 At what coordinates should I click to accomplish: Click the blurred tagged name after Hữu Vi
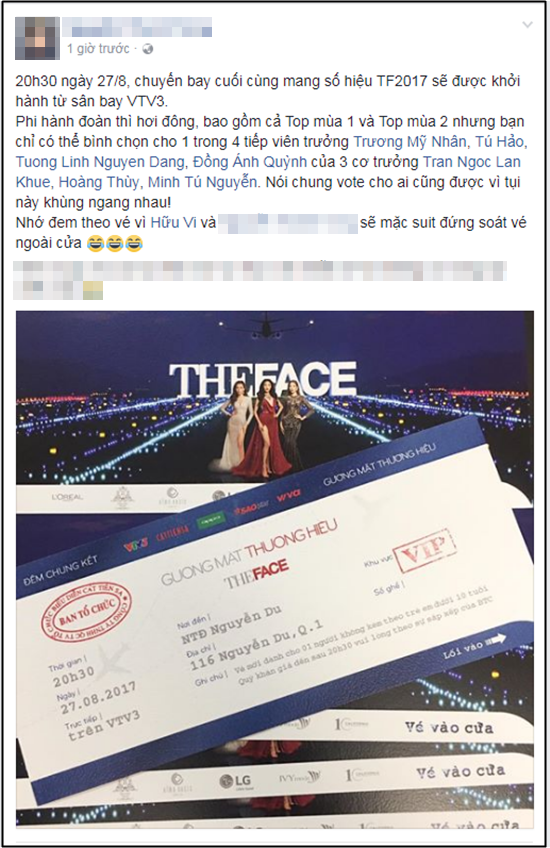tap(288, 223)
